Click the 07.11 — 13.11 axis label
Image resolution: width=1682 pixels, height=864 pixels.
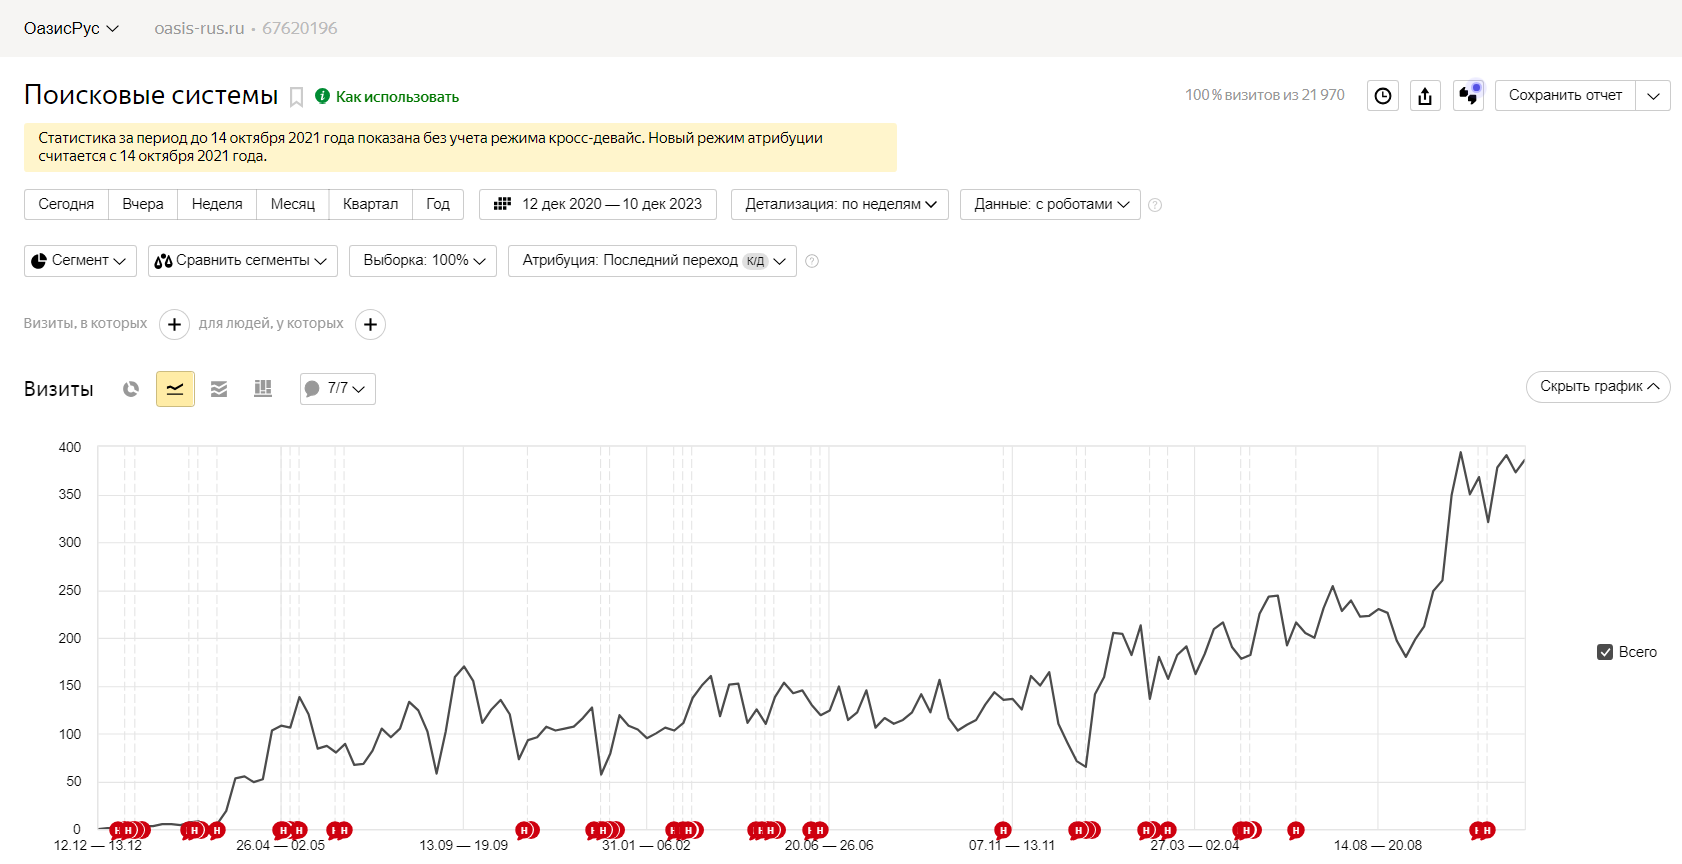pyautogui.click(x=1012, y=845)
